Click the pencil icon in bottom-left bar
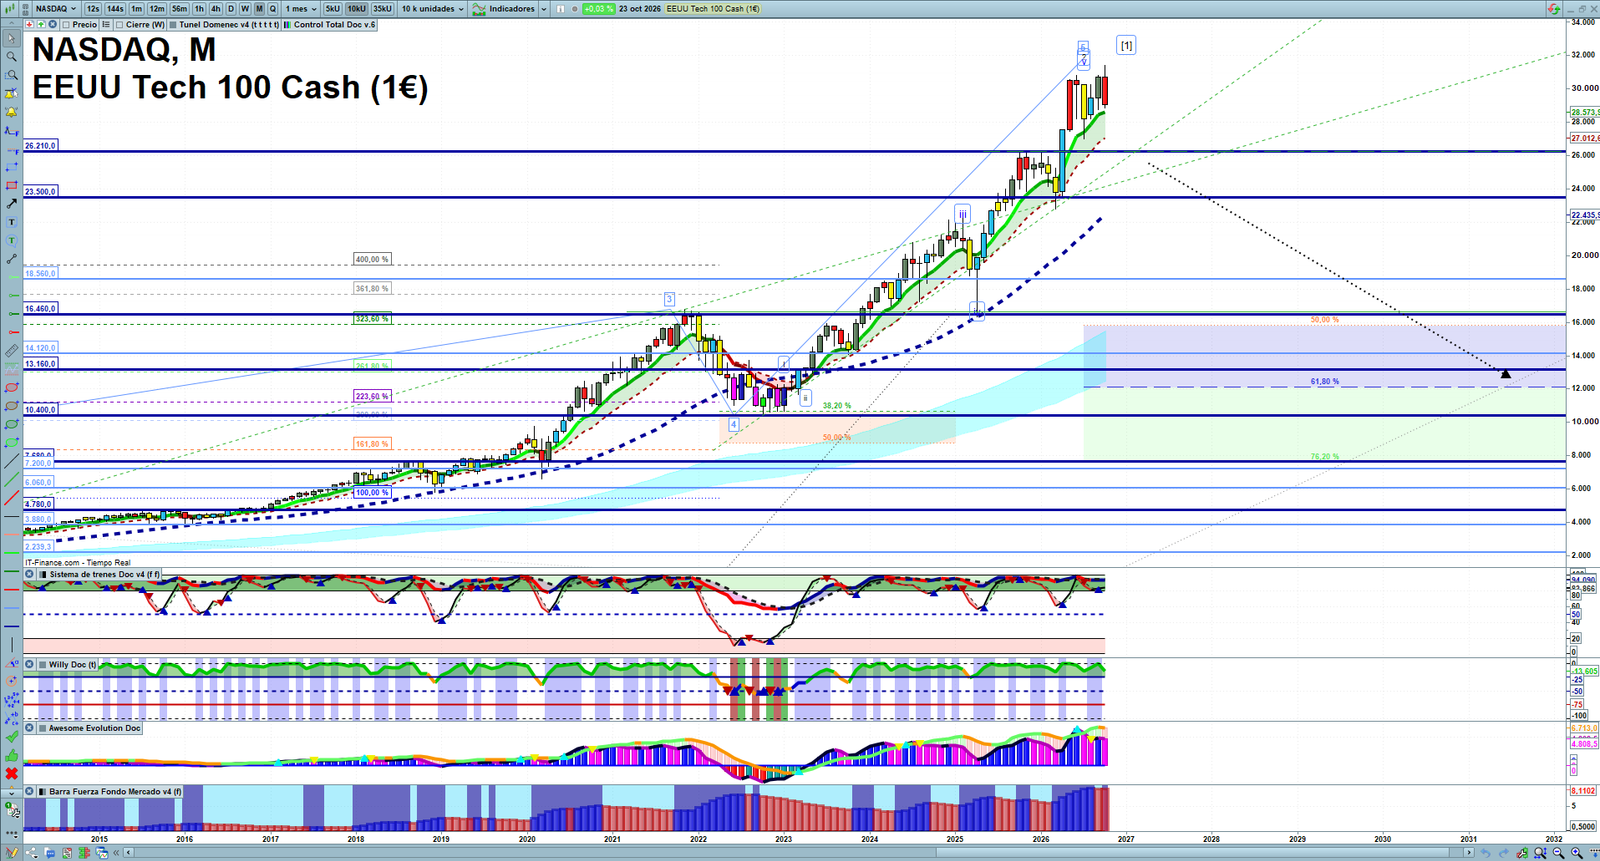The image size is (1600, 861). [12, 852]
